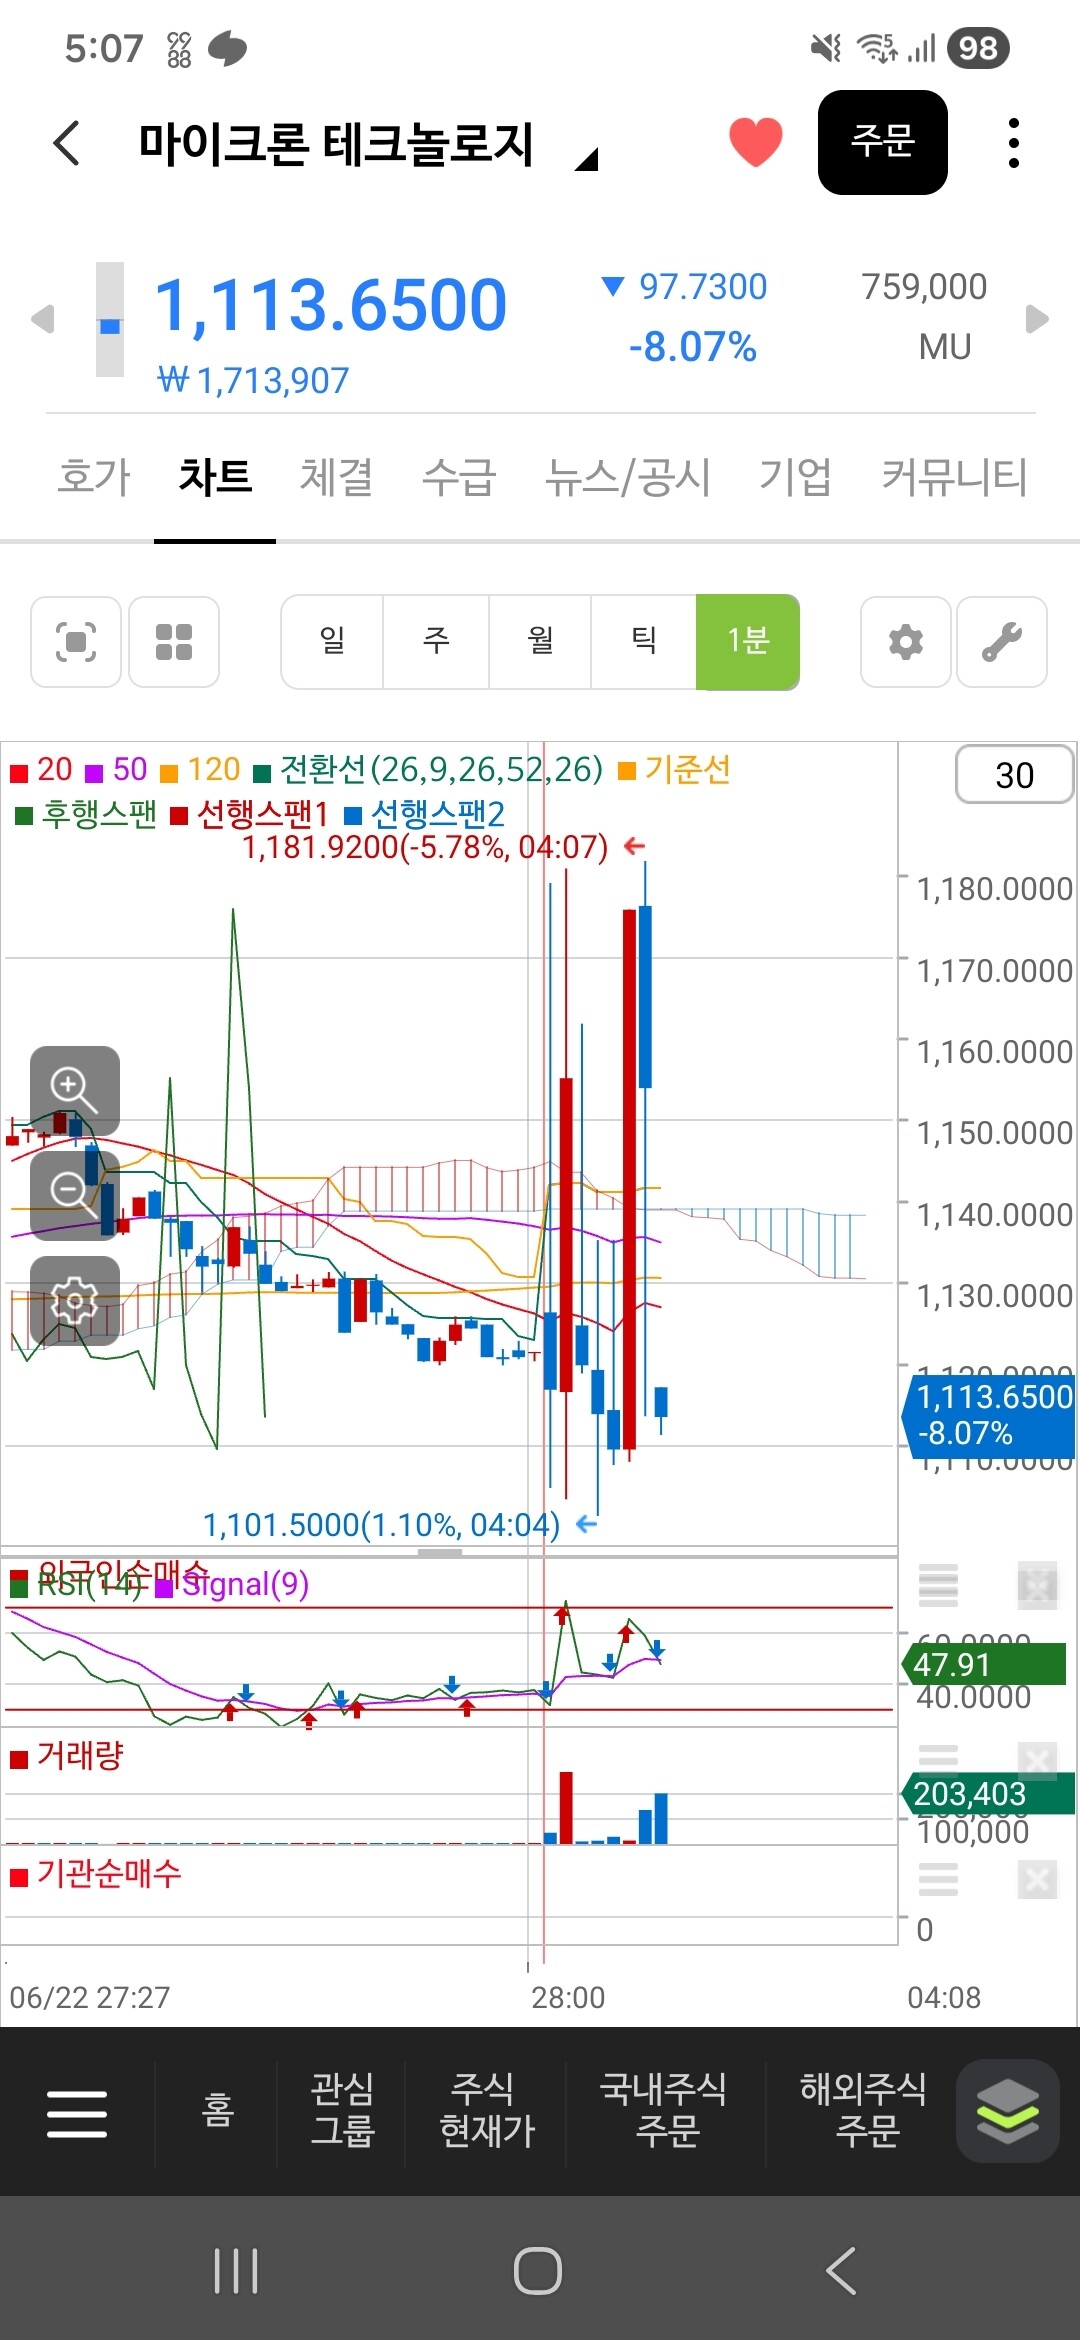Open 주식현재가 in bottom navigation
Image resolution: width=1080 pixels, height=2340 pixels.
[x=487, y=2109]
